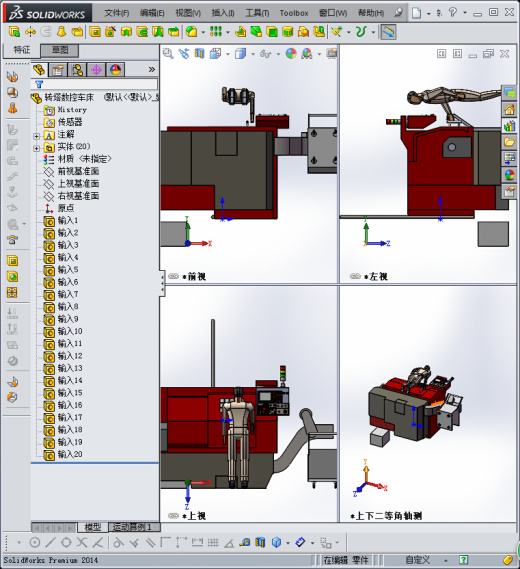Image resolution: width=520 pixels, height=569 pixels.
Task: Select the DisplayManager tab icon
Action: pyautogui.click(x=115, y=69)
